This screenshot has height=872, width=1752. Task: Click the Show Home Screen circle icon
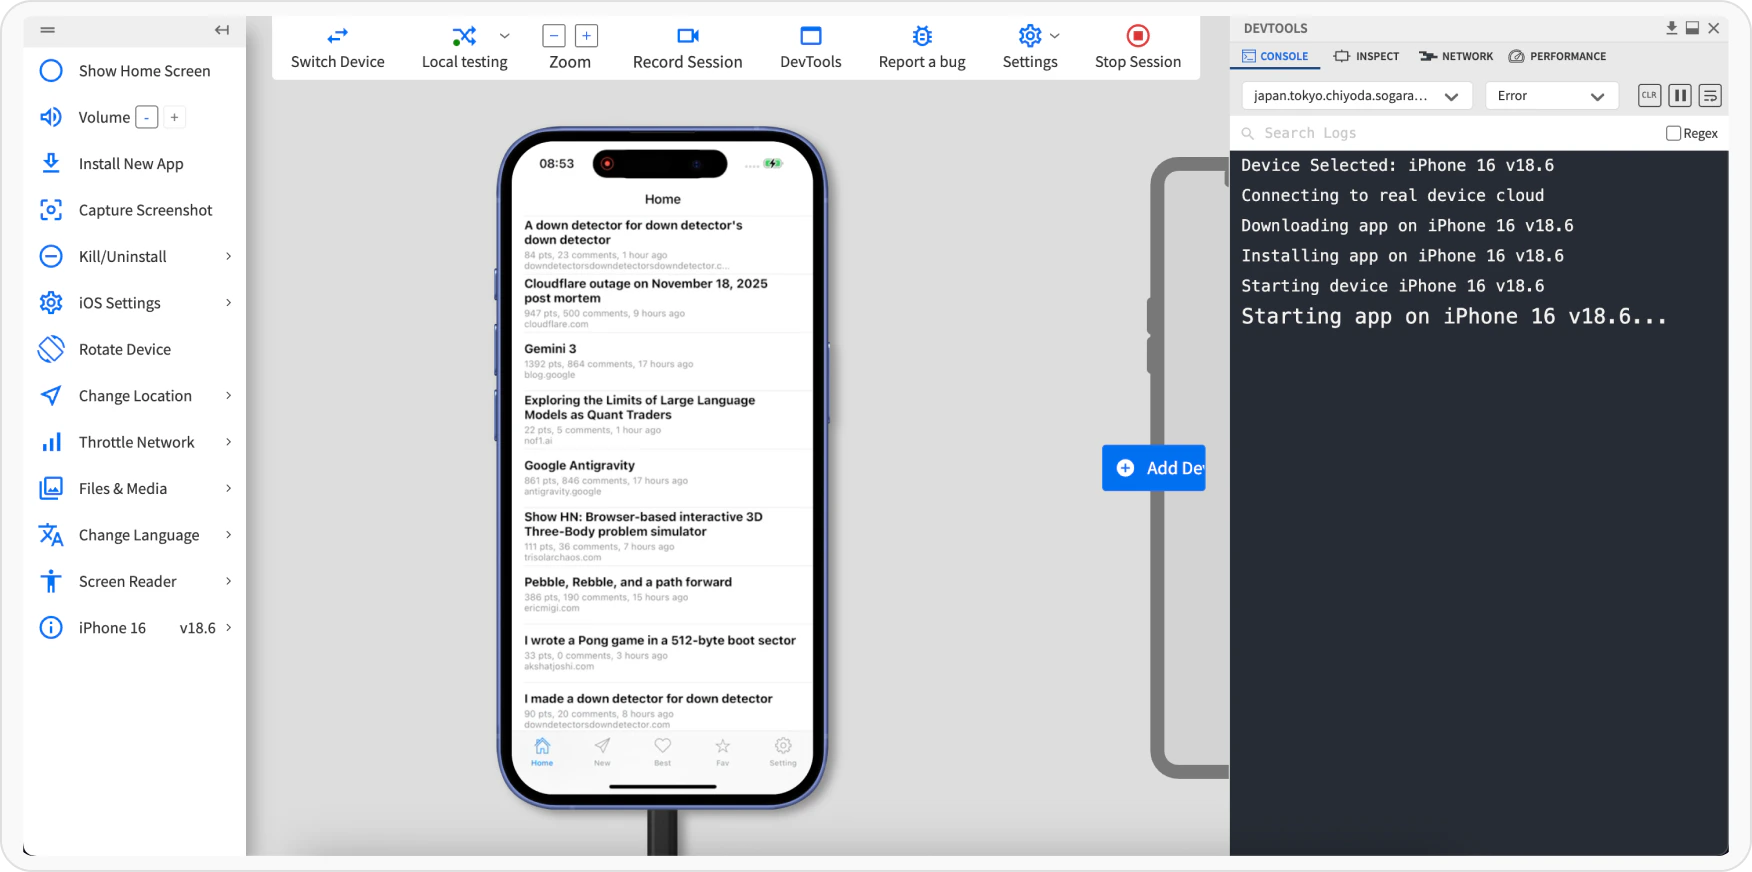[51, 71]
